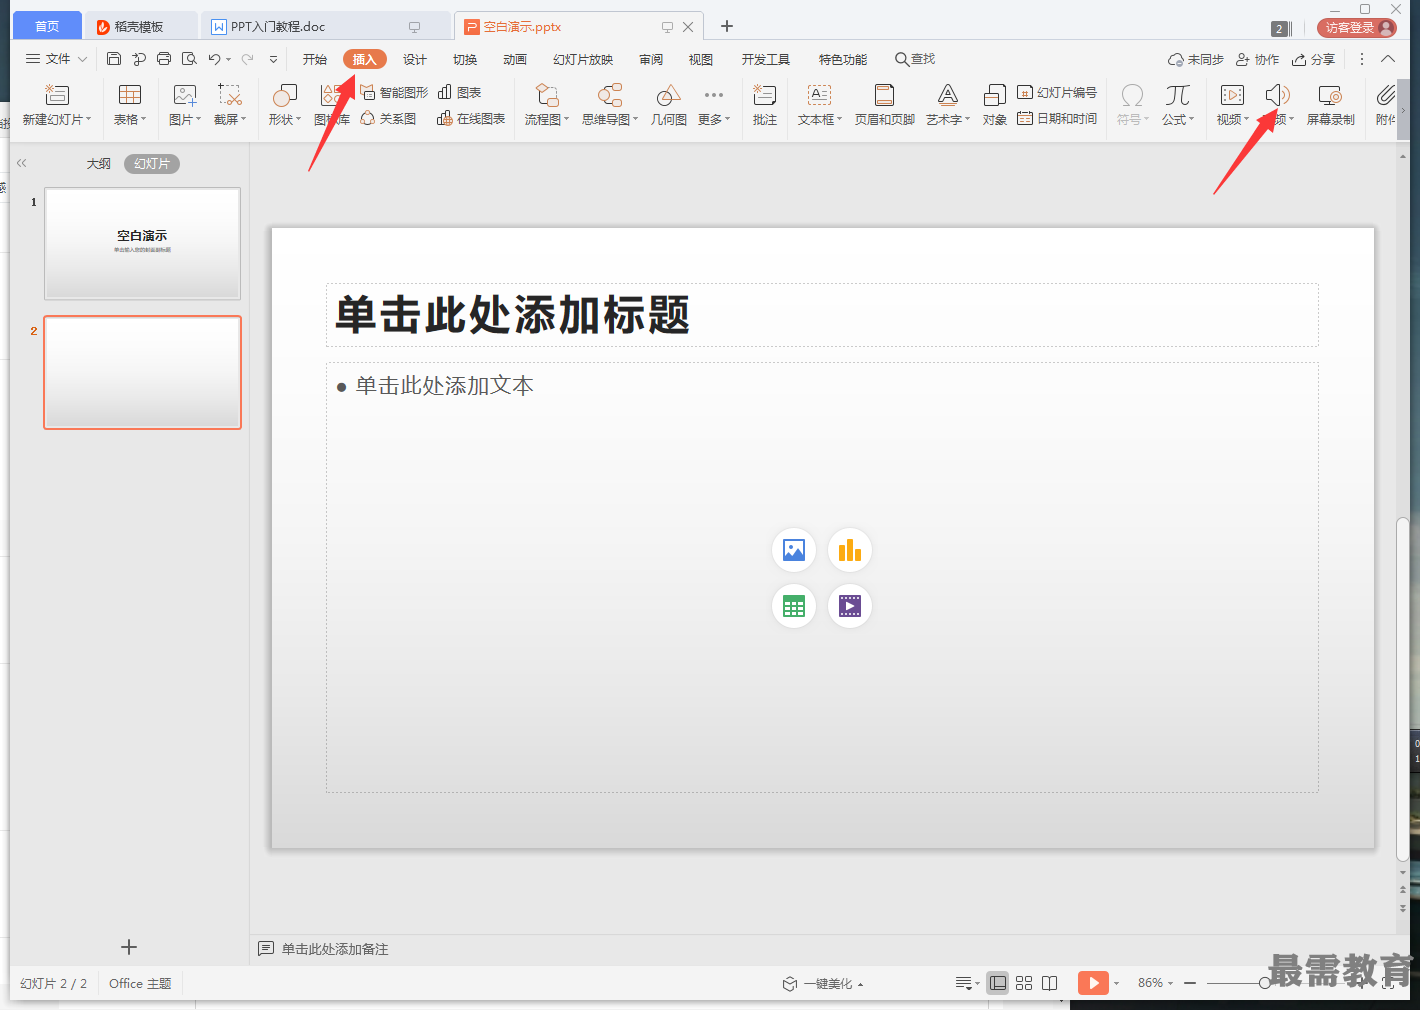Image resolution: width=1420 pixels, height=1010 pixels.
Task: Click the Audio speaker icon
Action: pyautogui.click(x=1277, y=95)
